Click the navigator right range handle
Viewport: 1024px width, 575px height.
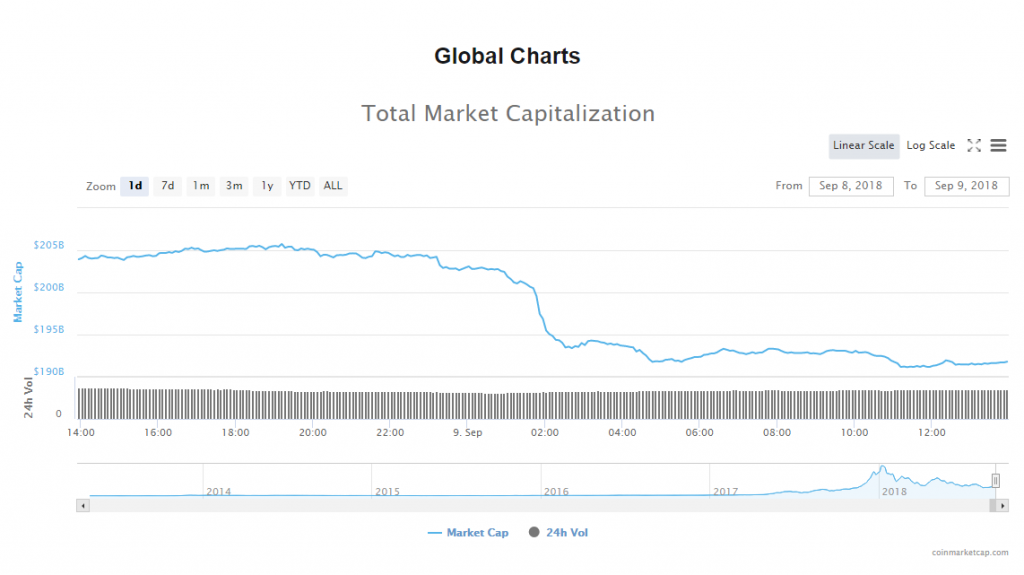coord(996,481)
